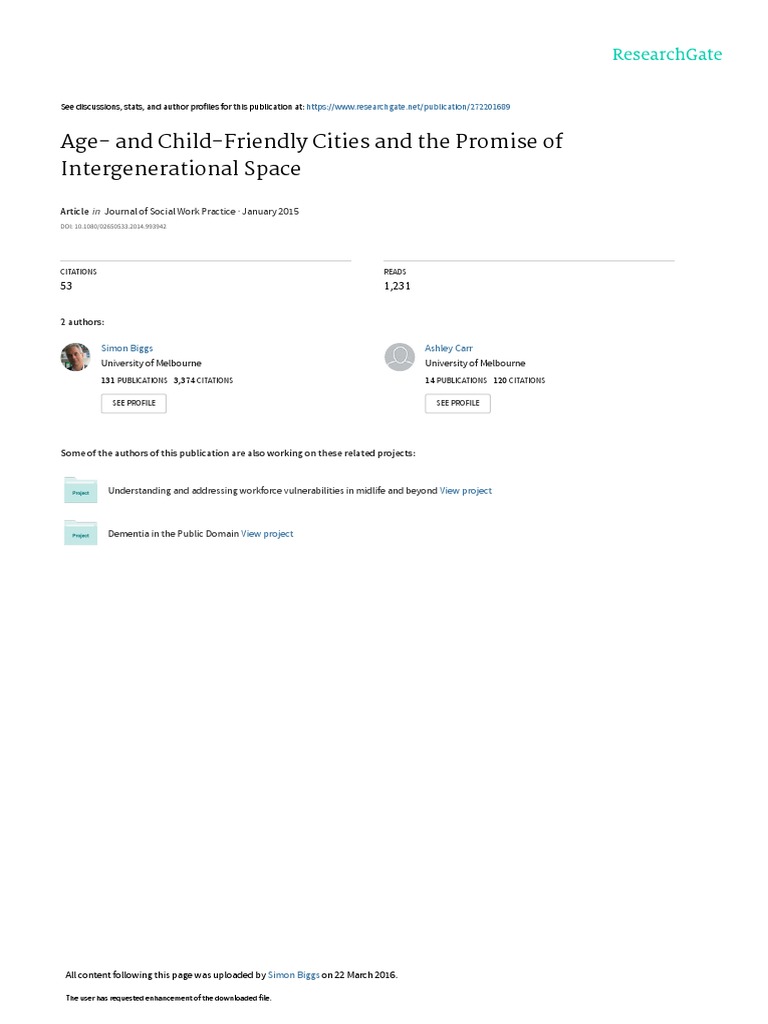The height and width of the screenshot is (1024, 768).
Task: Click Ashley Carr avatar placeholder icon
Action: click(399, 357)
